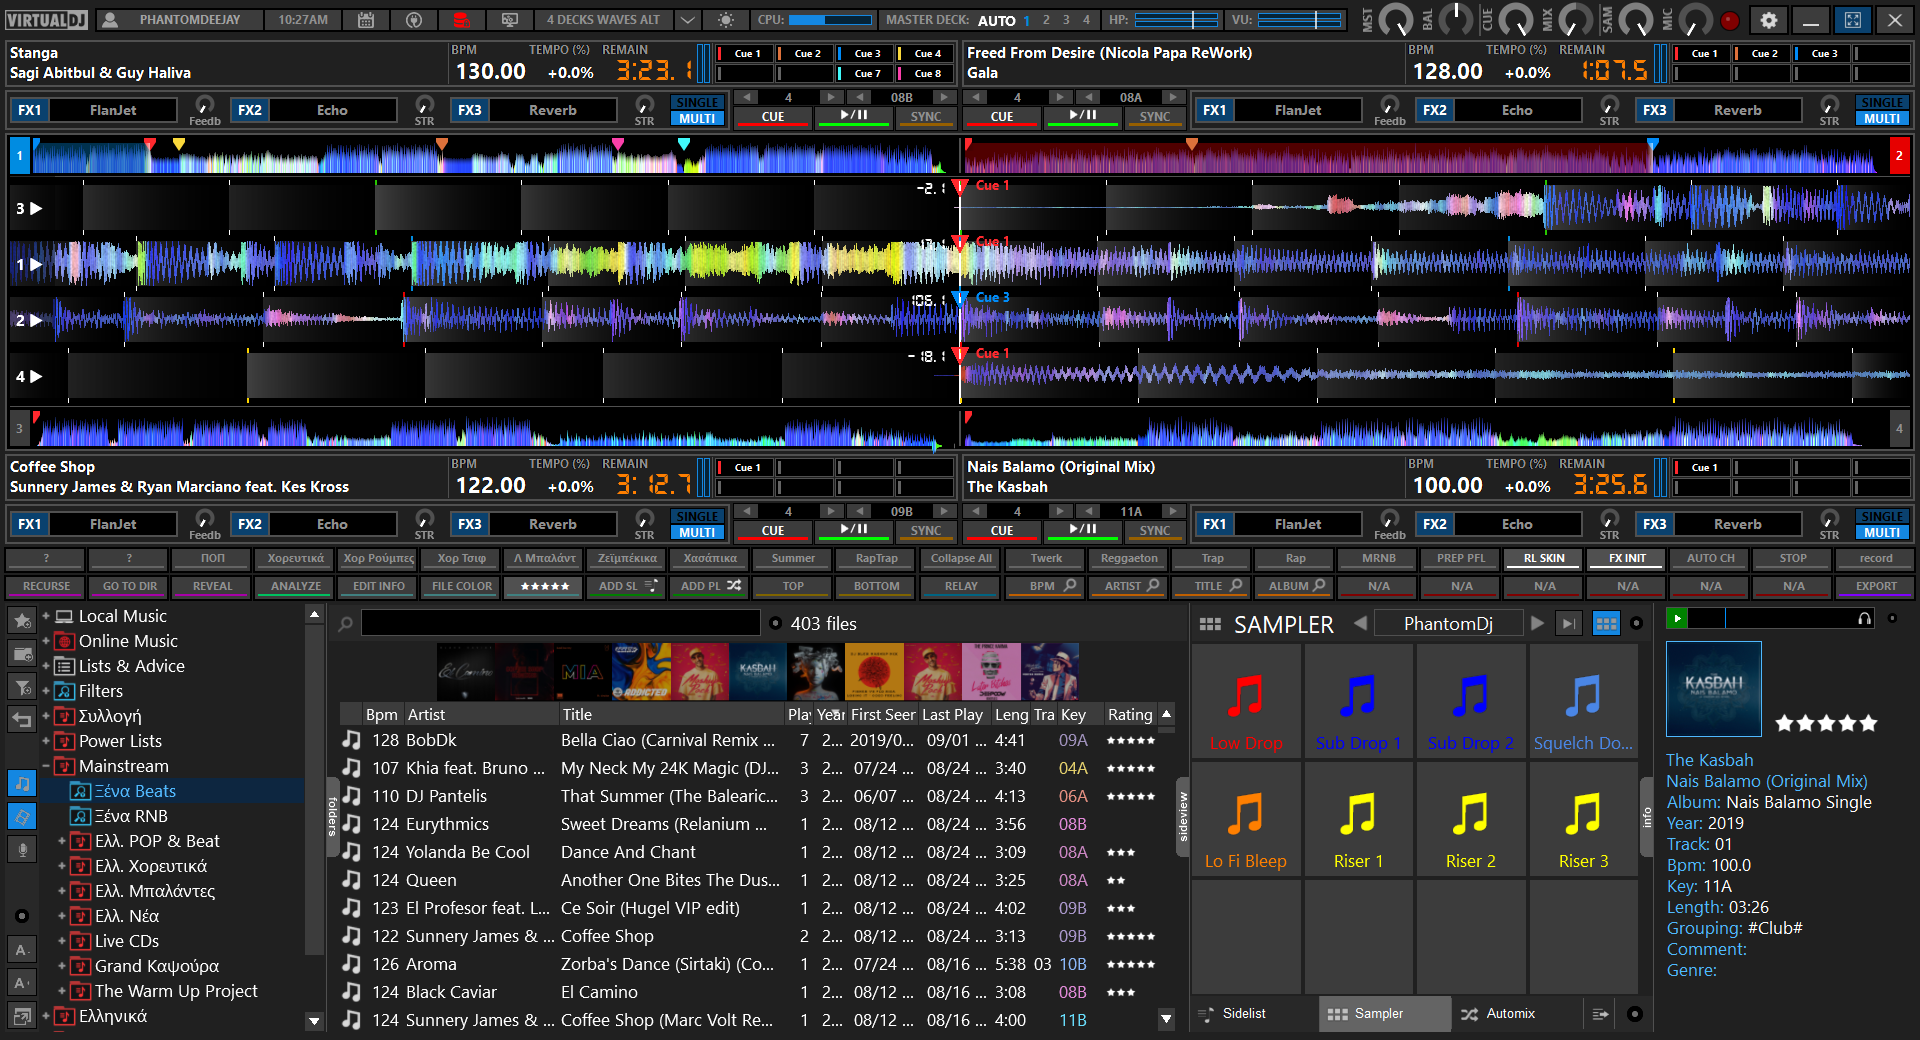
Task: Click the user profile icon next to PHANTOMDEEJAY
Action: tap(110, 20)
